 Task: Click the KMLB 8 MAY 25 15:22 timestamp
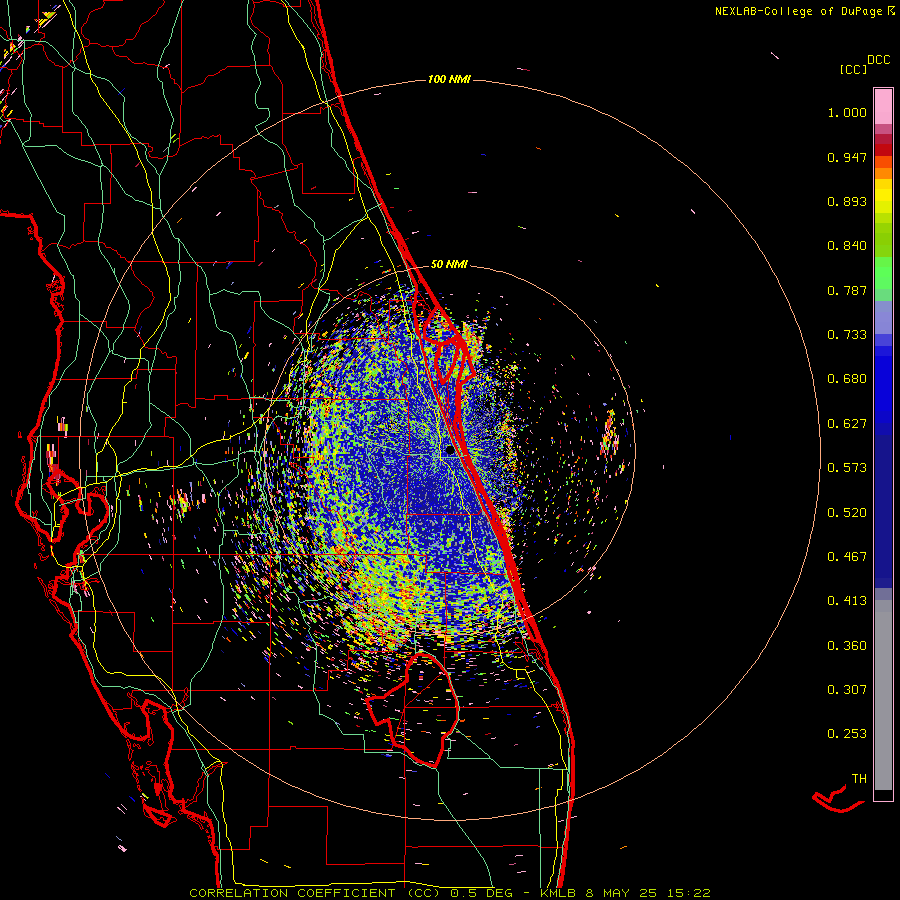(x=625, y=893)
